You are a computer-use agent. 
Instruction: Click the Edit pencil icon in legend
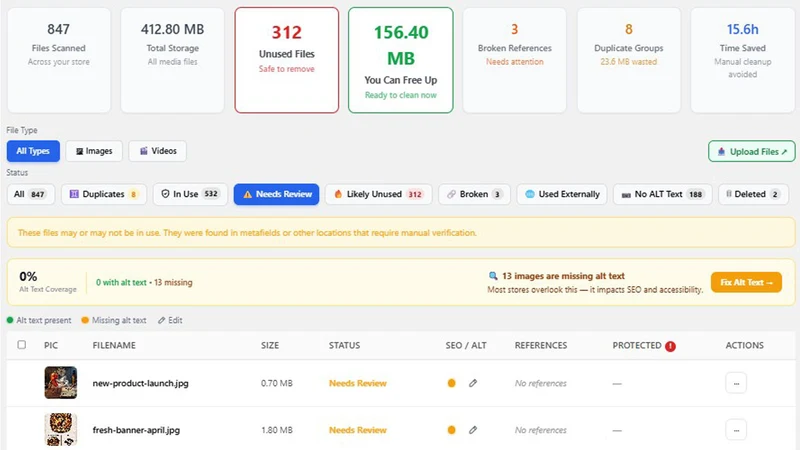click(161, 320)
